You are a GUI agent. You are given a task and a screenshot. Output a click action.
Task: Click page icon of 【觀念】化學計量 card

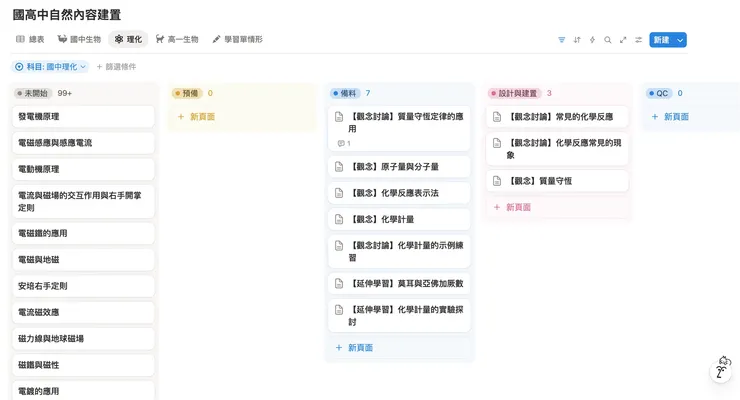[x=339, y=219]
